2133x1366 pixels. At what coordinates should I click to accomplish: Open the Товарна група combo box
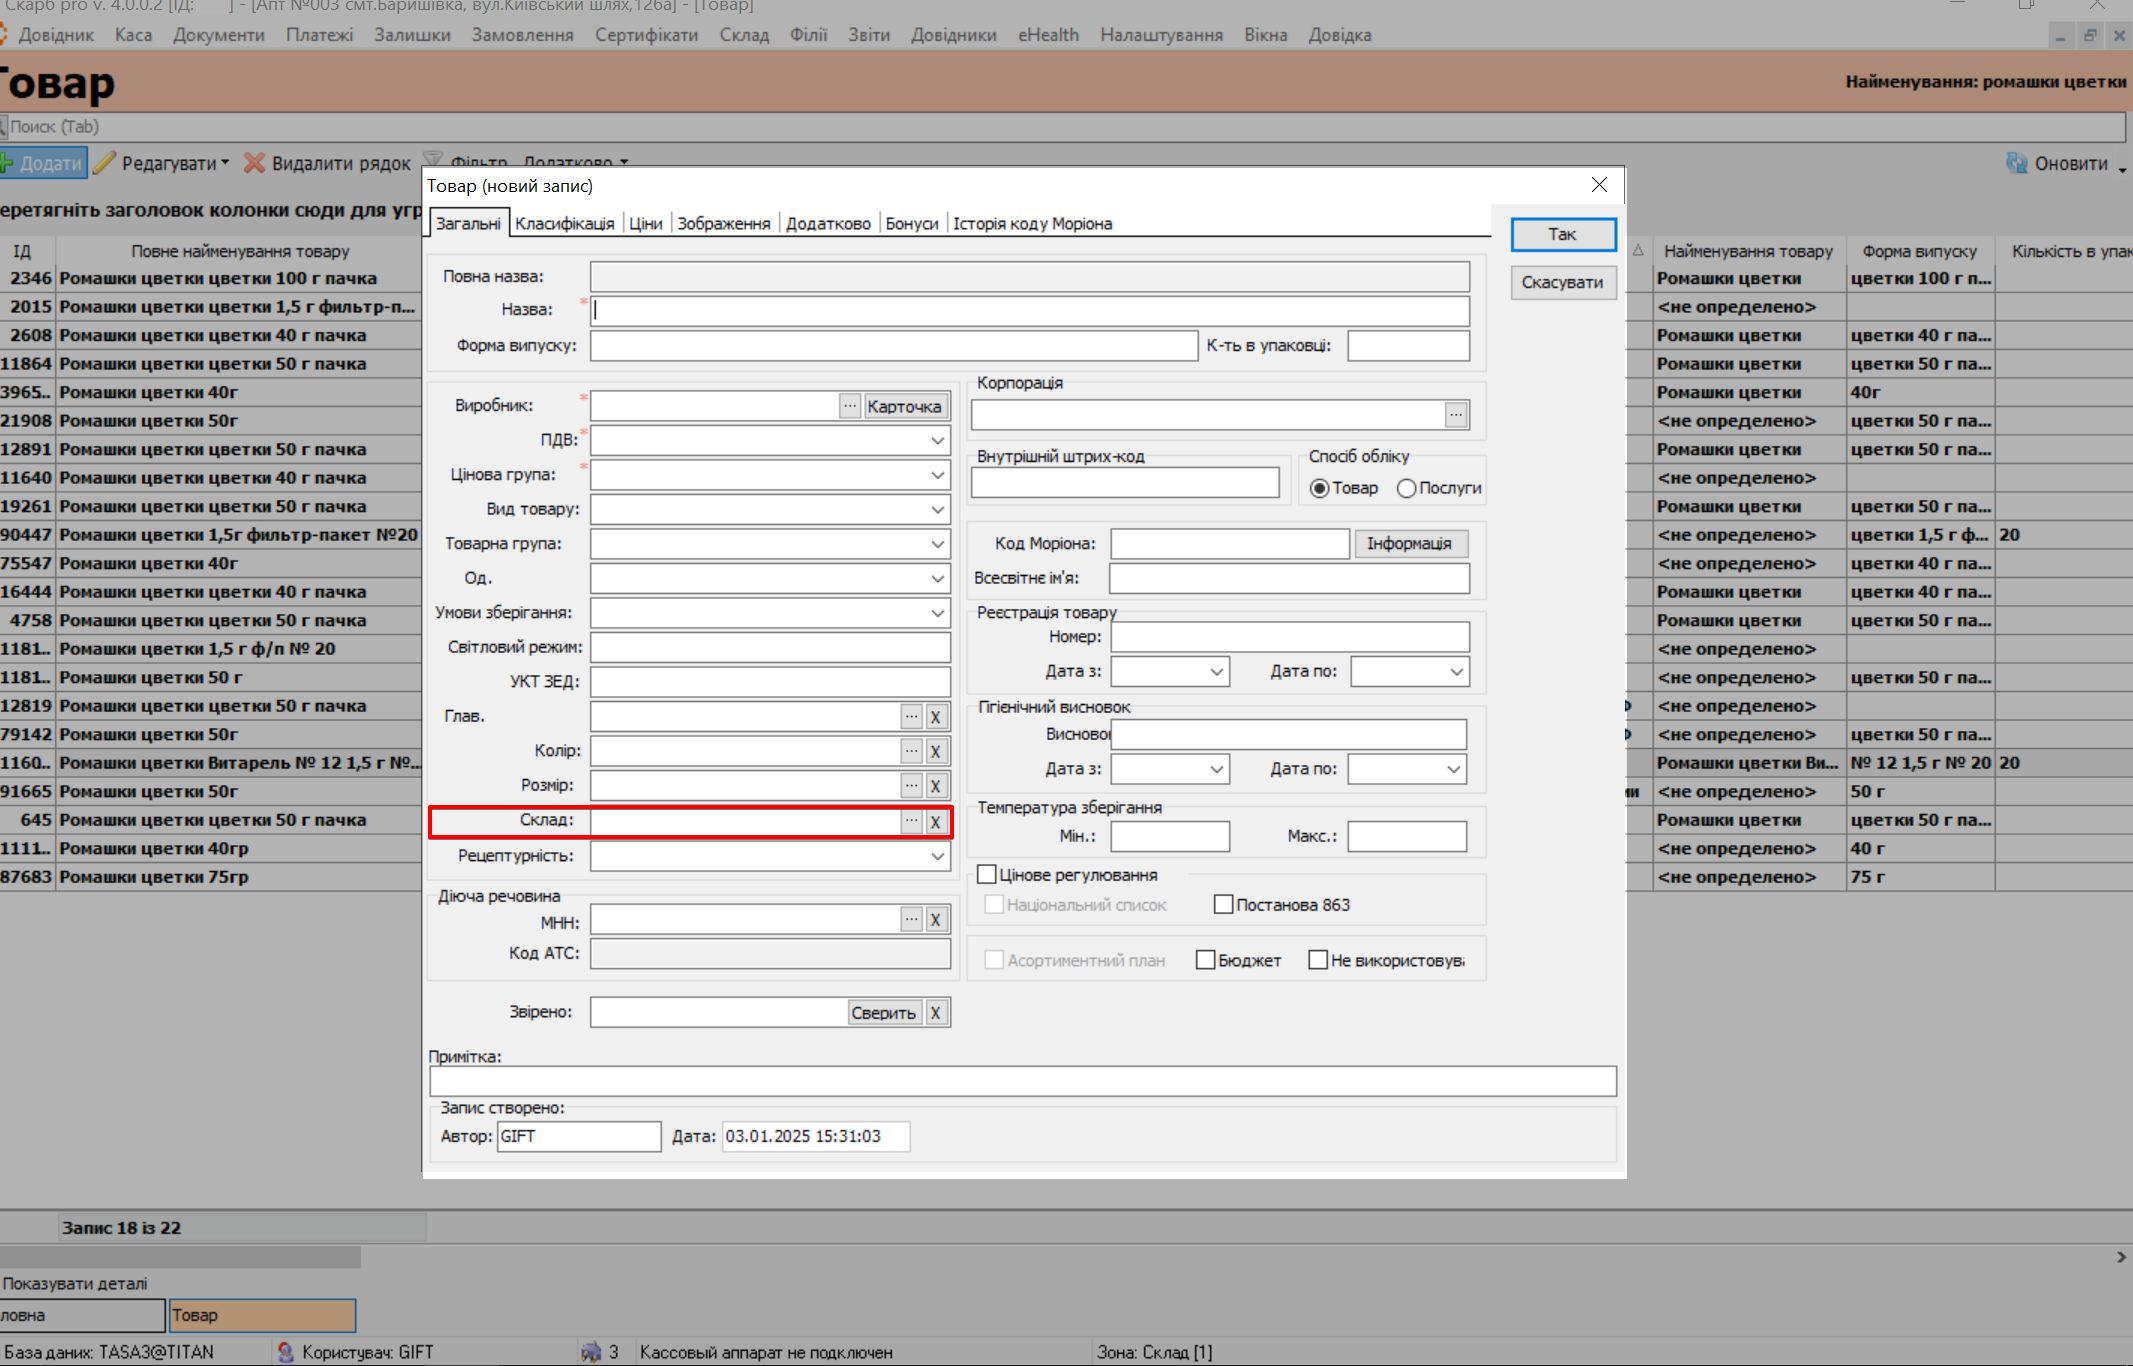click(x=937, y=544)
